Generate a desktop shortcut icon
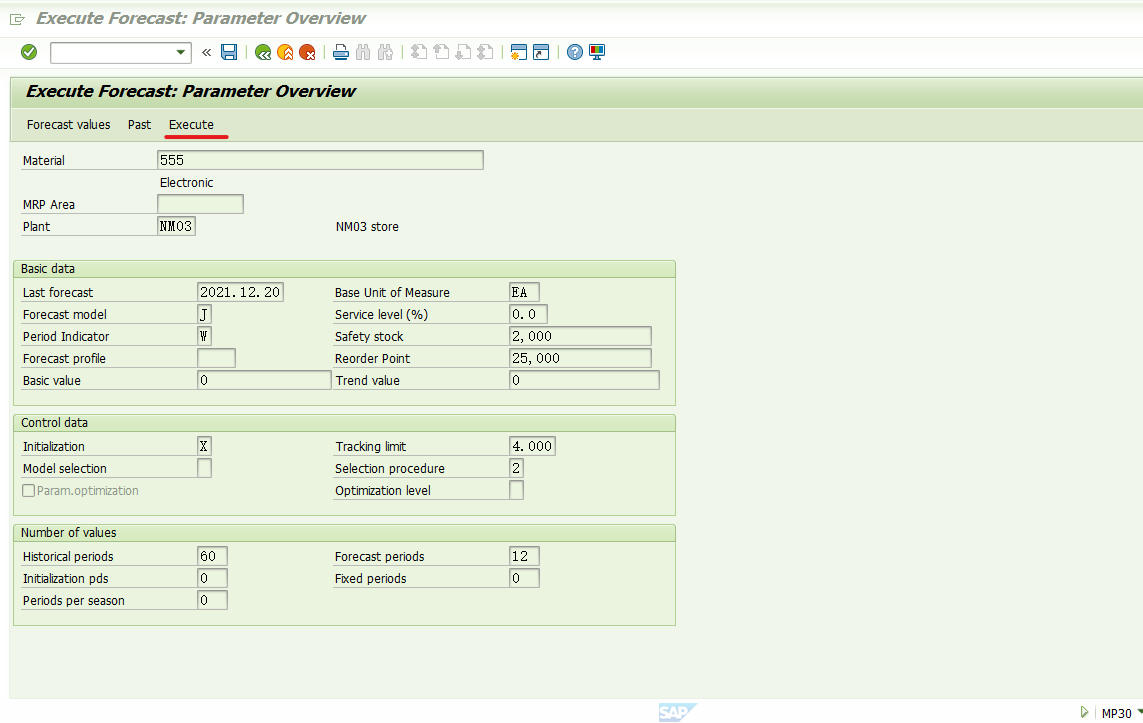 540,52
